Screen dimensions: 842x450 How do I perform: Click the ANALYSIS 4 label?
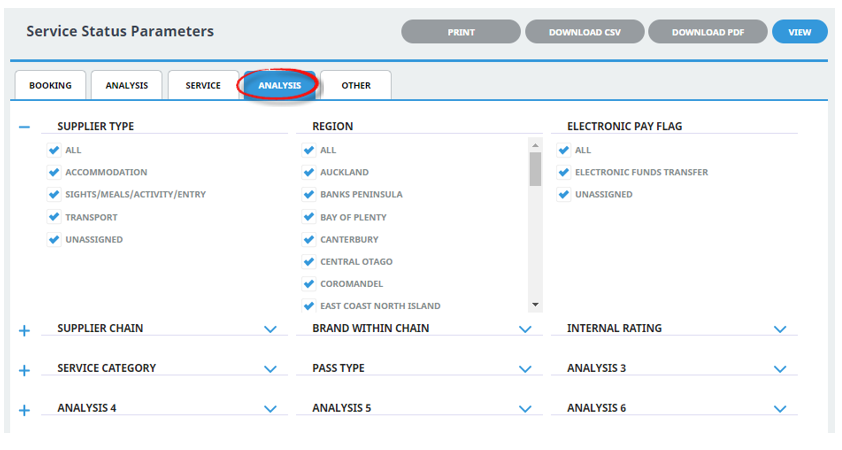(x=87, y=408)
